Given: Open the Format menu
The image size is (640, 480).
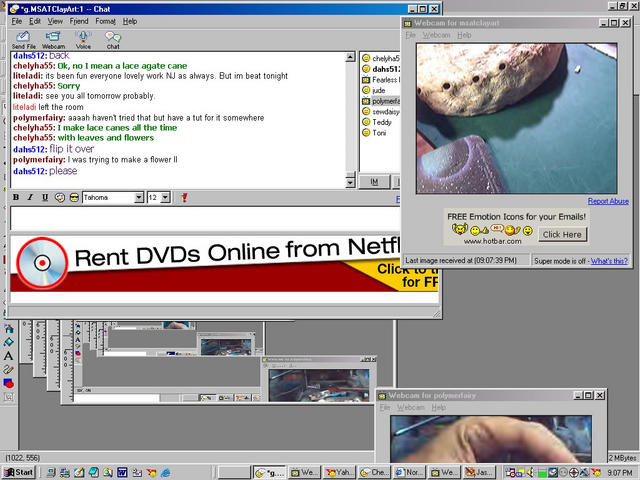Looking at the screenshot, I should point(106,21).
